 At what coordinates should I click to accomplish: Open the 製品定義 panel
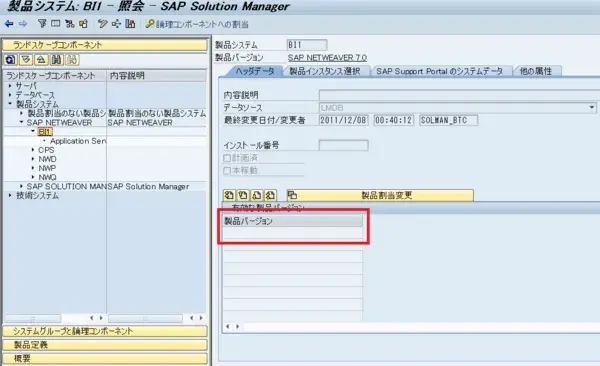tap(105, 345)
